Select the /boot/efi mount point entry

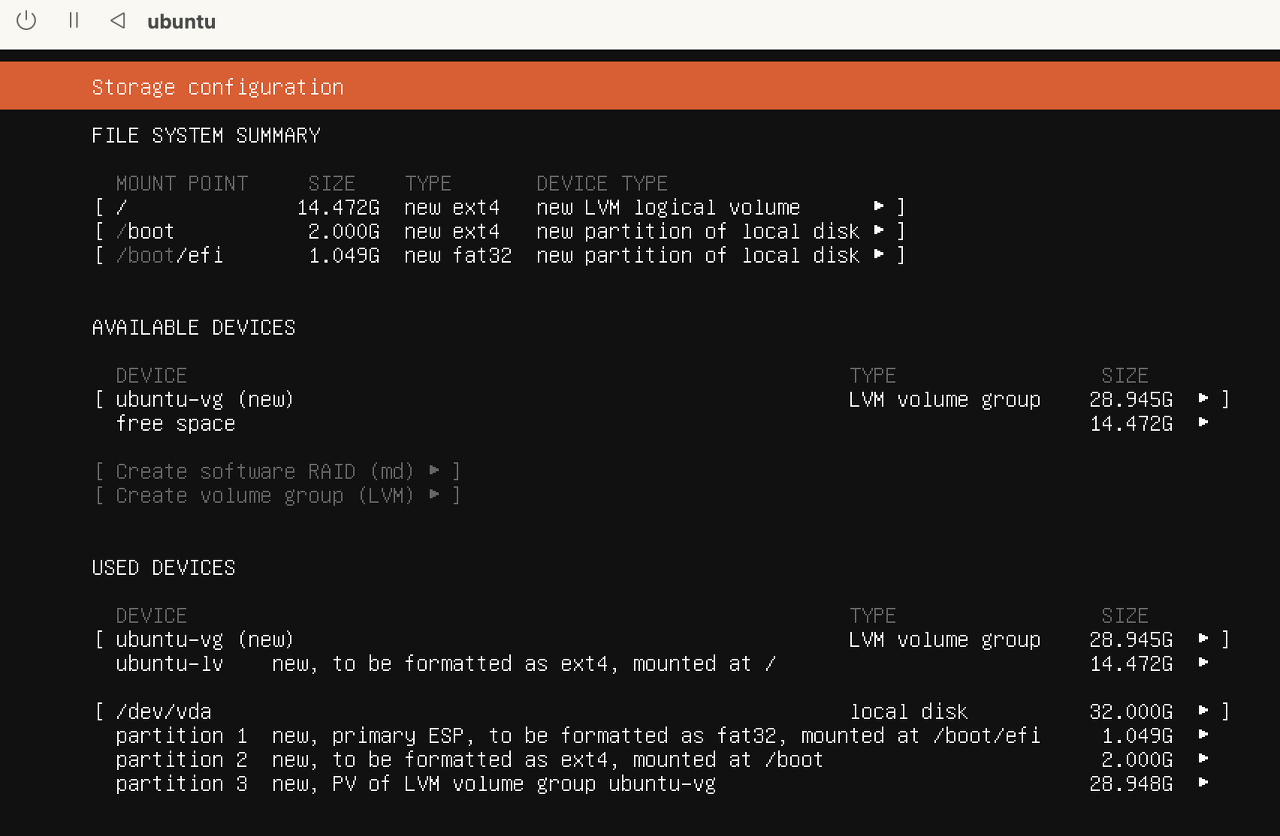pyautogui.click(x=500, y=255)
